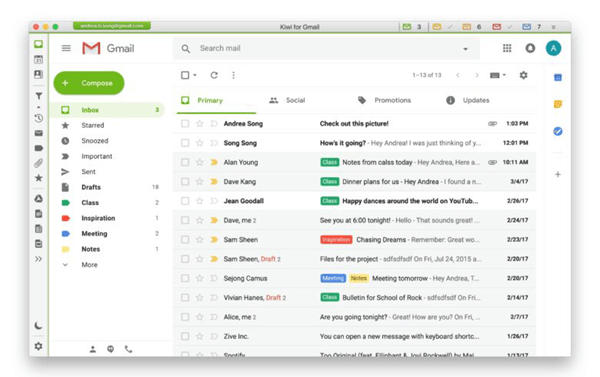The height and width of the screenshot is (377, 600).
Task: Open input tools keyboard dropdown
Action: pos(498,75)
